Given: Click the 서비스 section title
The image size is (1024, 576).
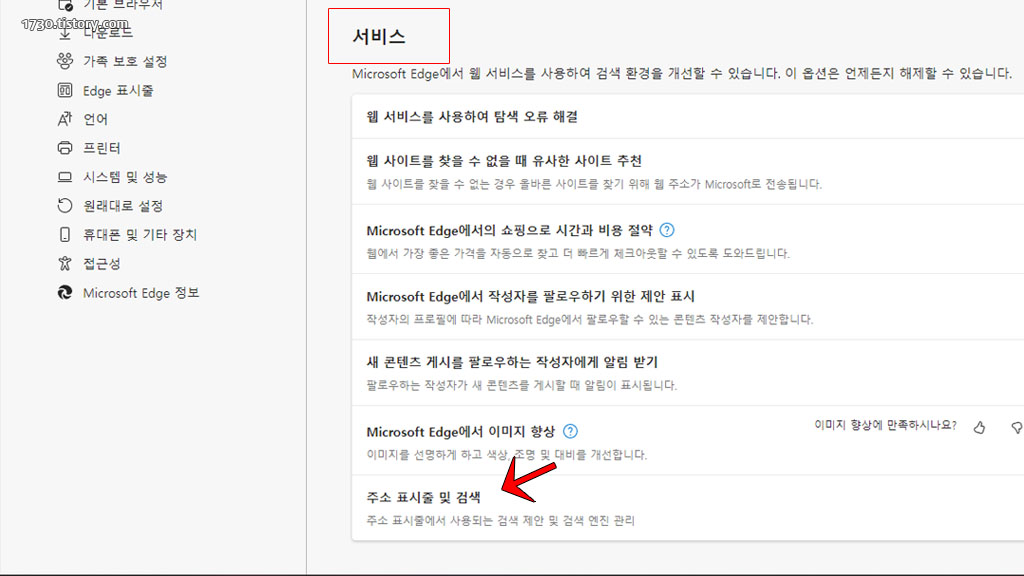Looking at the screenshot, I should coord(379,36).
